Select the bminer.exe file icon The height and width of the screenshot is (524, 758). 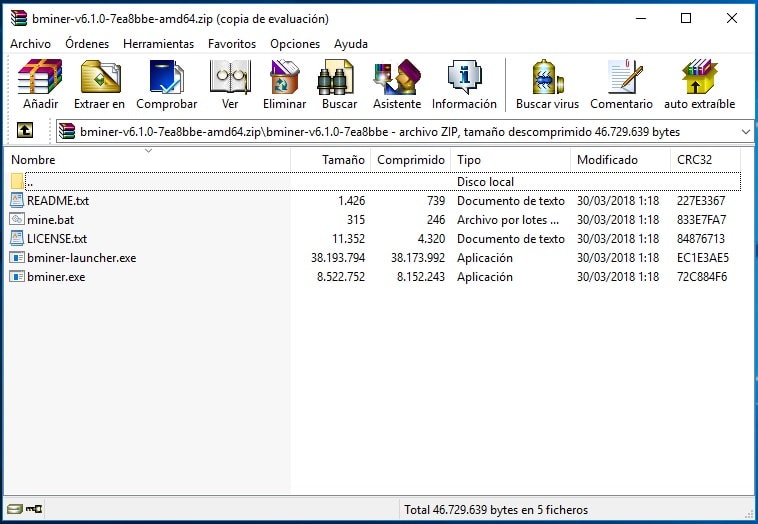pyautogui.click(x=16, y=277)
